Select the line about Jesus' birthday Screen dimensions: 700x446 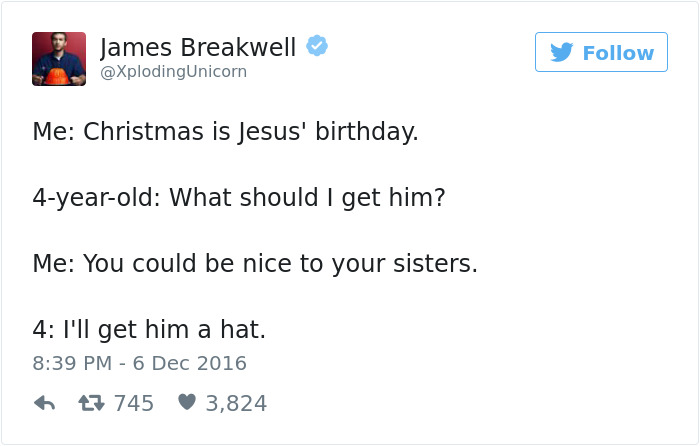coord(225,132)
